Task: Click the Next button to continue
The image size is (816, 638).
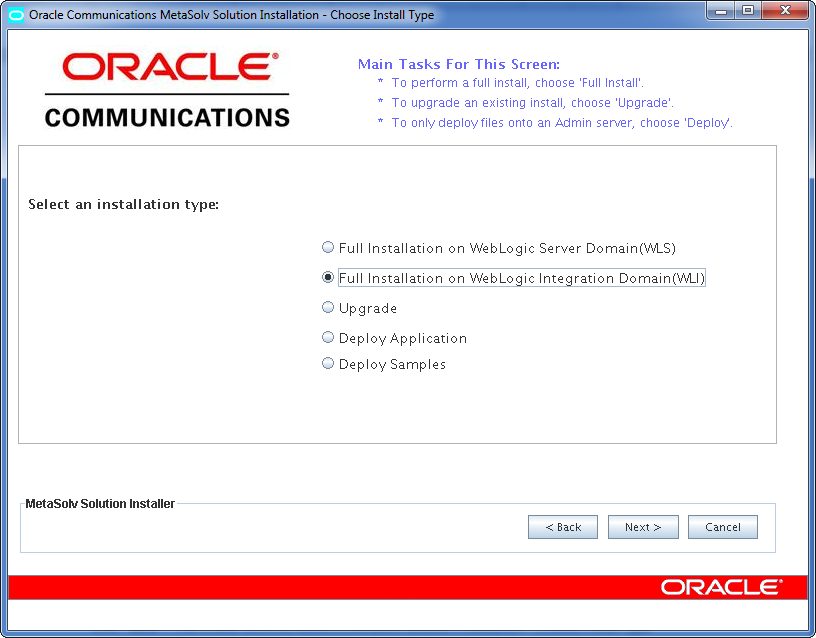Action: pos(643,527)
